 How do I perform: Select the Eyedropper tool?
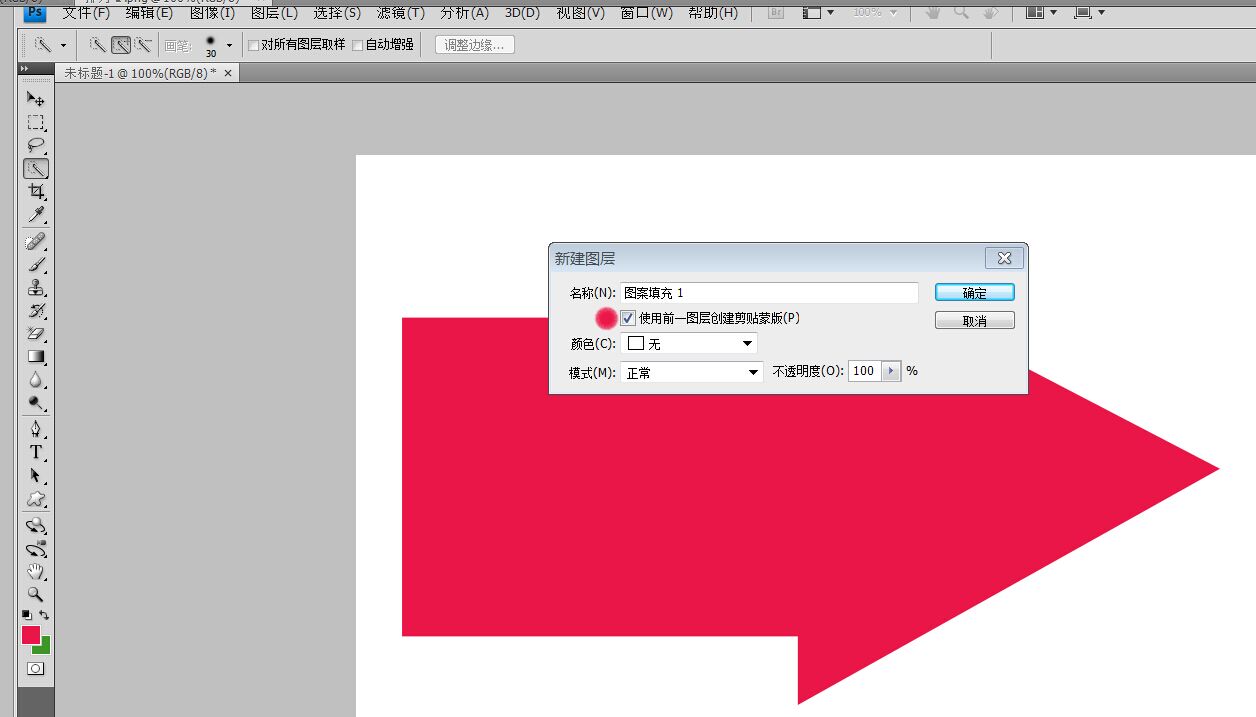[36, 215]
